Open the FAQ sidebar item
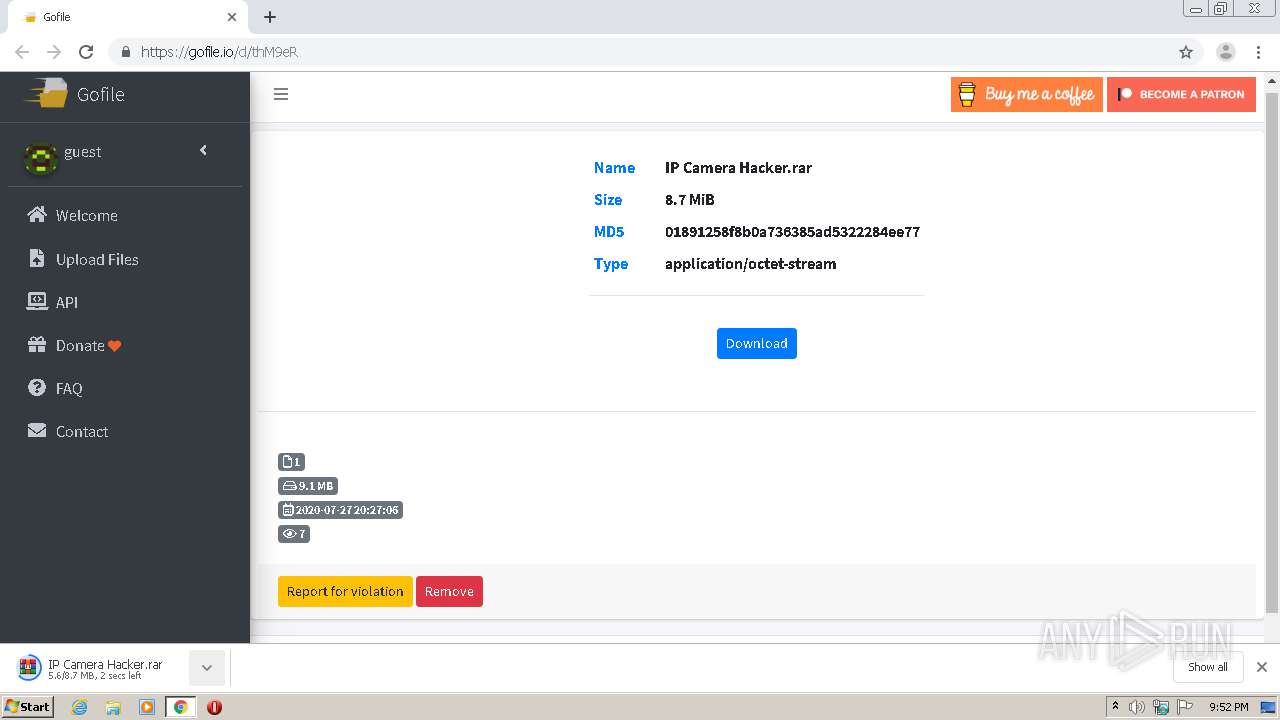Screen dimensions: 1280x720 pos(125,388)
